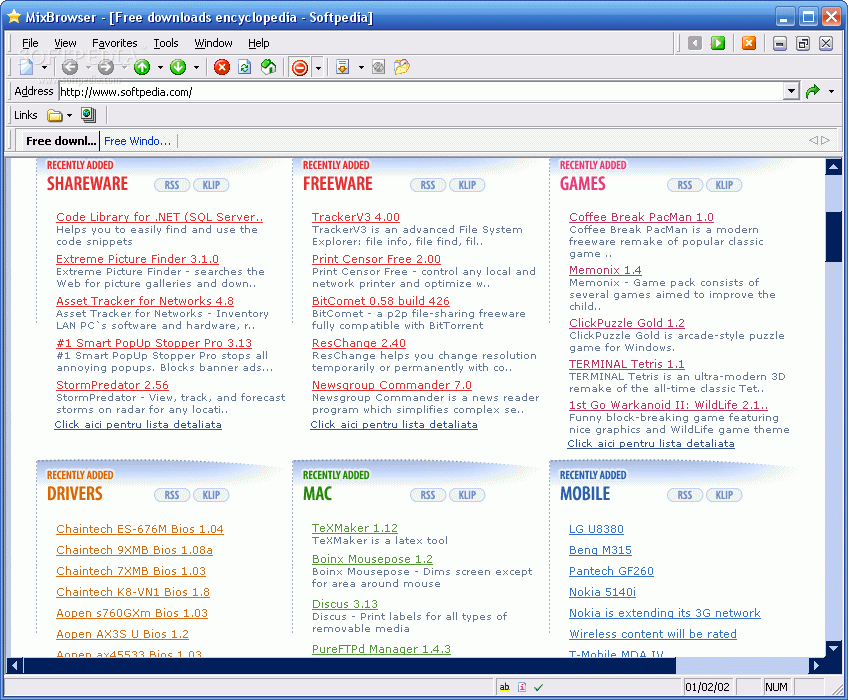This screenshot has width=848, height=700.
Task: Open the Tools menu
Action: click(166, 43)
